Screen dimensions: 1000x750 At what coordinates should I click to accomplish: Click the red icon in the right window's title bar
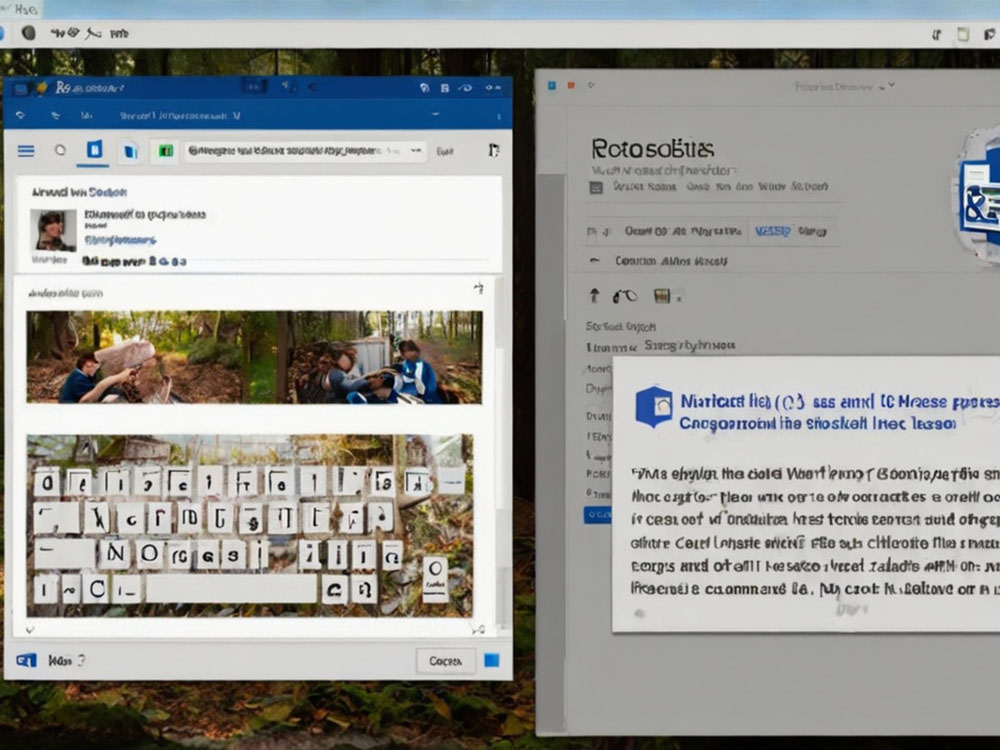coord(571,85)
